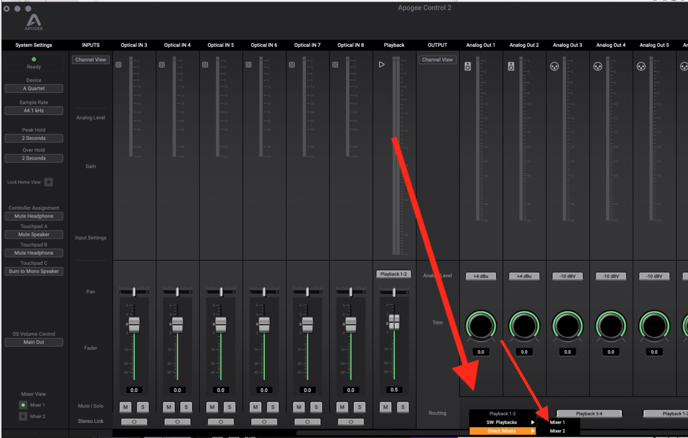Select Mixer 2 in routing submenu

click(x=558, y=431)
